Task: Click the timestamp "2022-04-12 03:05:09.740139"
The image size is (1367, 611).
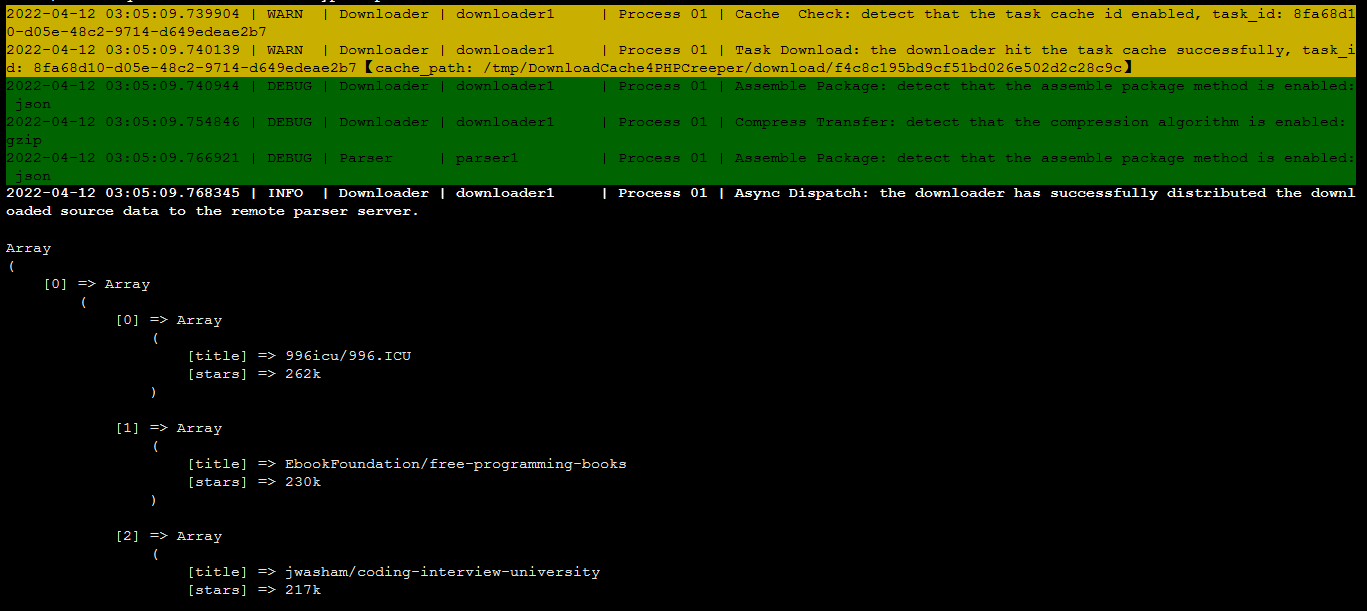Action: tap(125, 50)
